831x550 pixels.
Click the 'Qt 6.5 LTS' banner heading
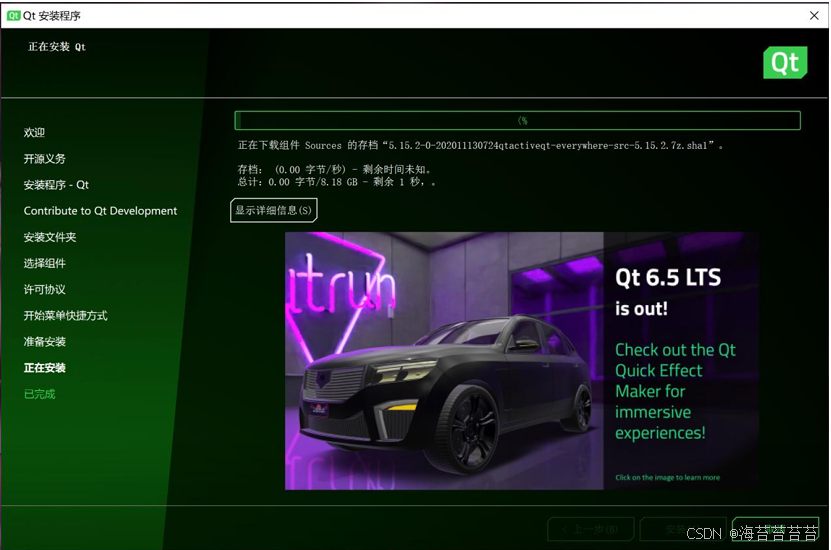coord(668,278)
